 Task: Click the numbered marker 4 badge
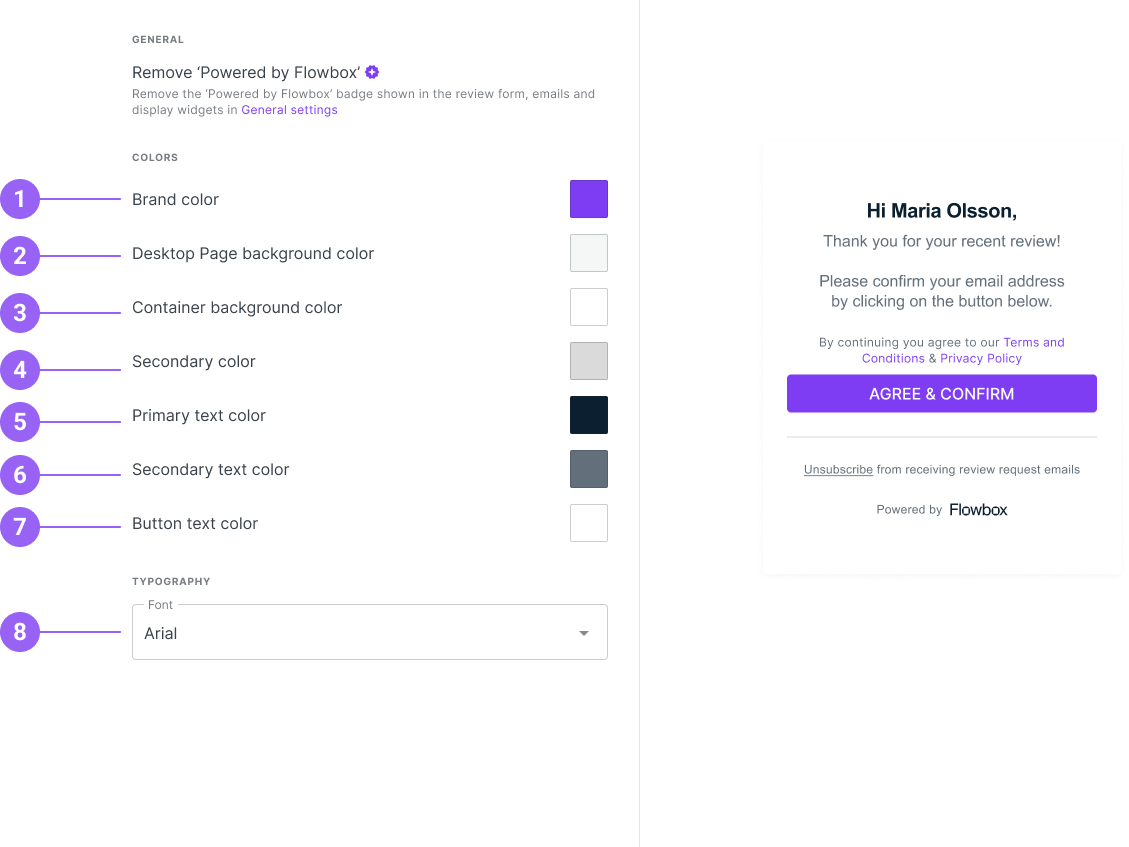pyautogui.click(x=20, y=370)
